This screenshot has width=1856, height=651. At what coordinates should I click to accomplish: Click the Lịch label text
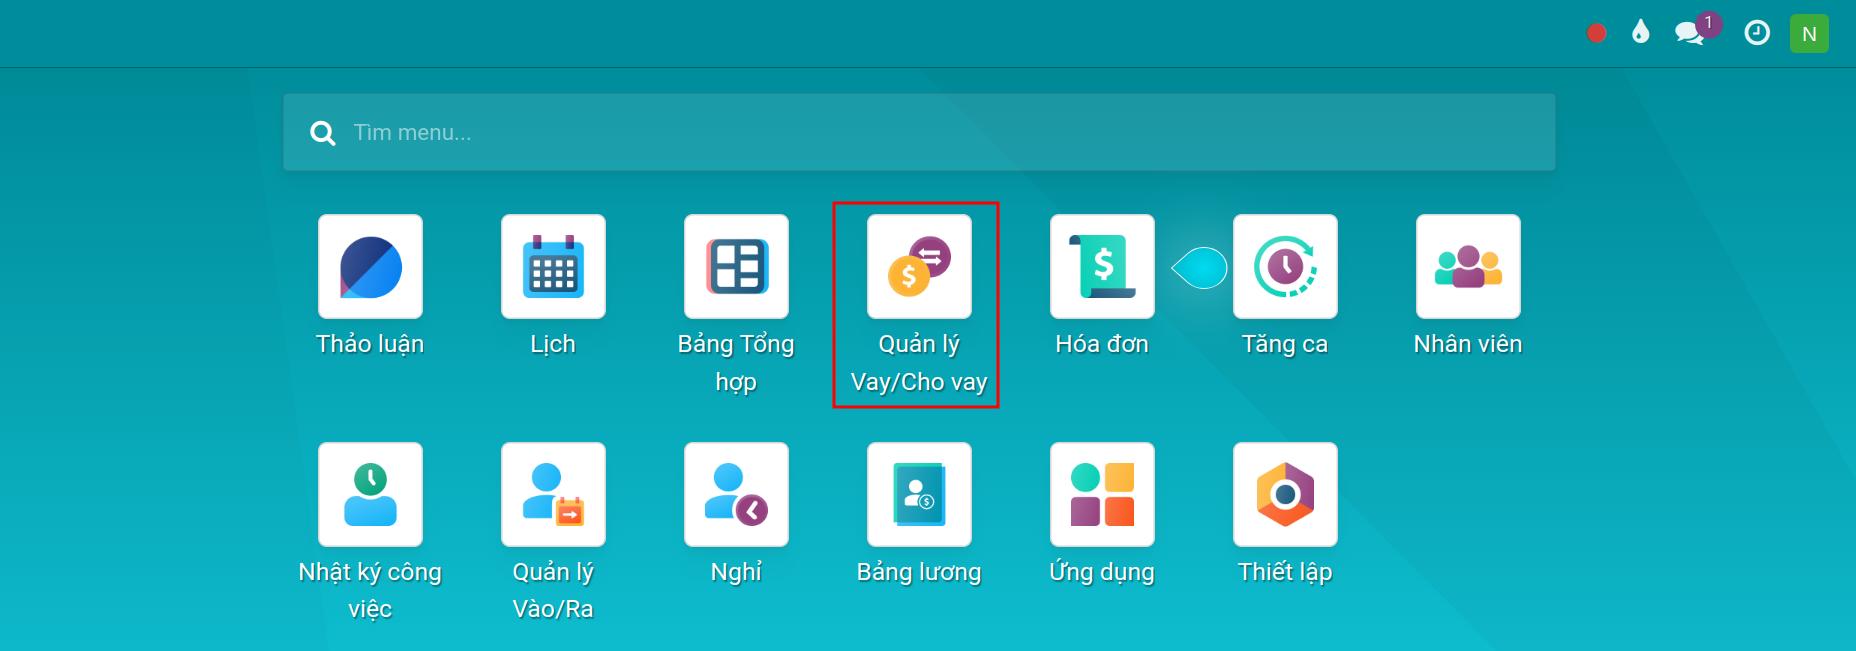[x=553, y=344]
